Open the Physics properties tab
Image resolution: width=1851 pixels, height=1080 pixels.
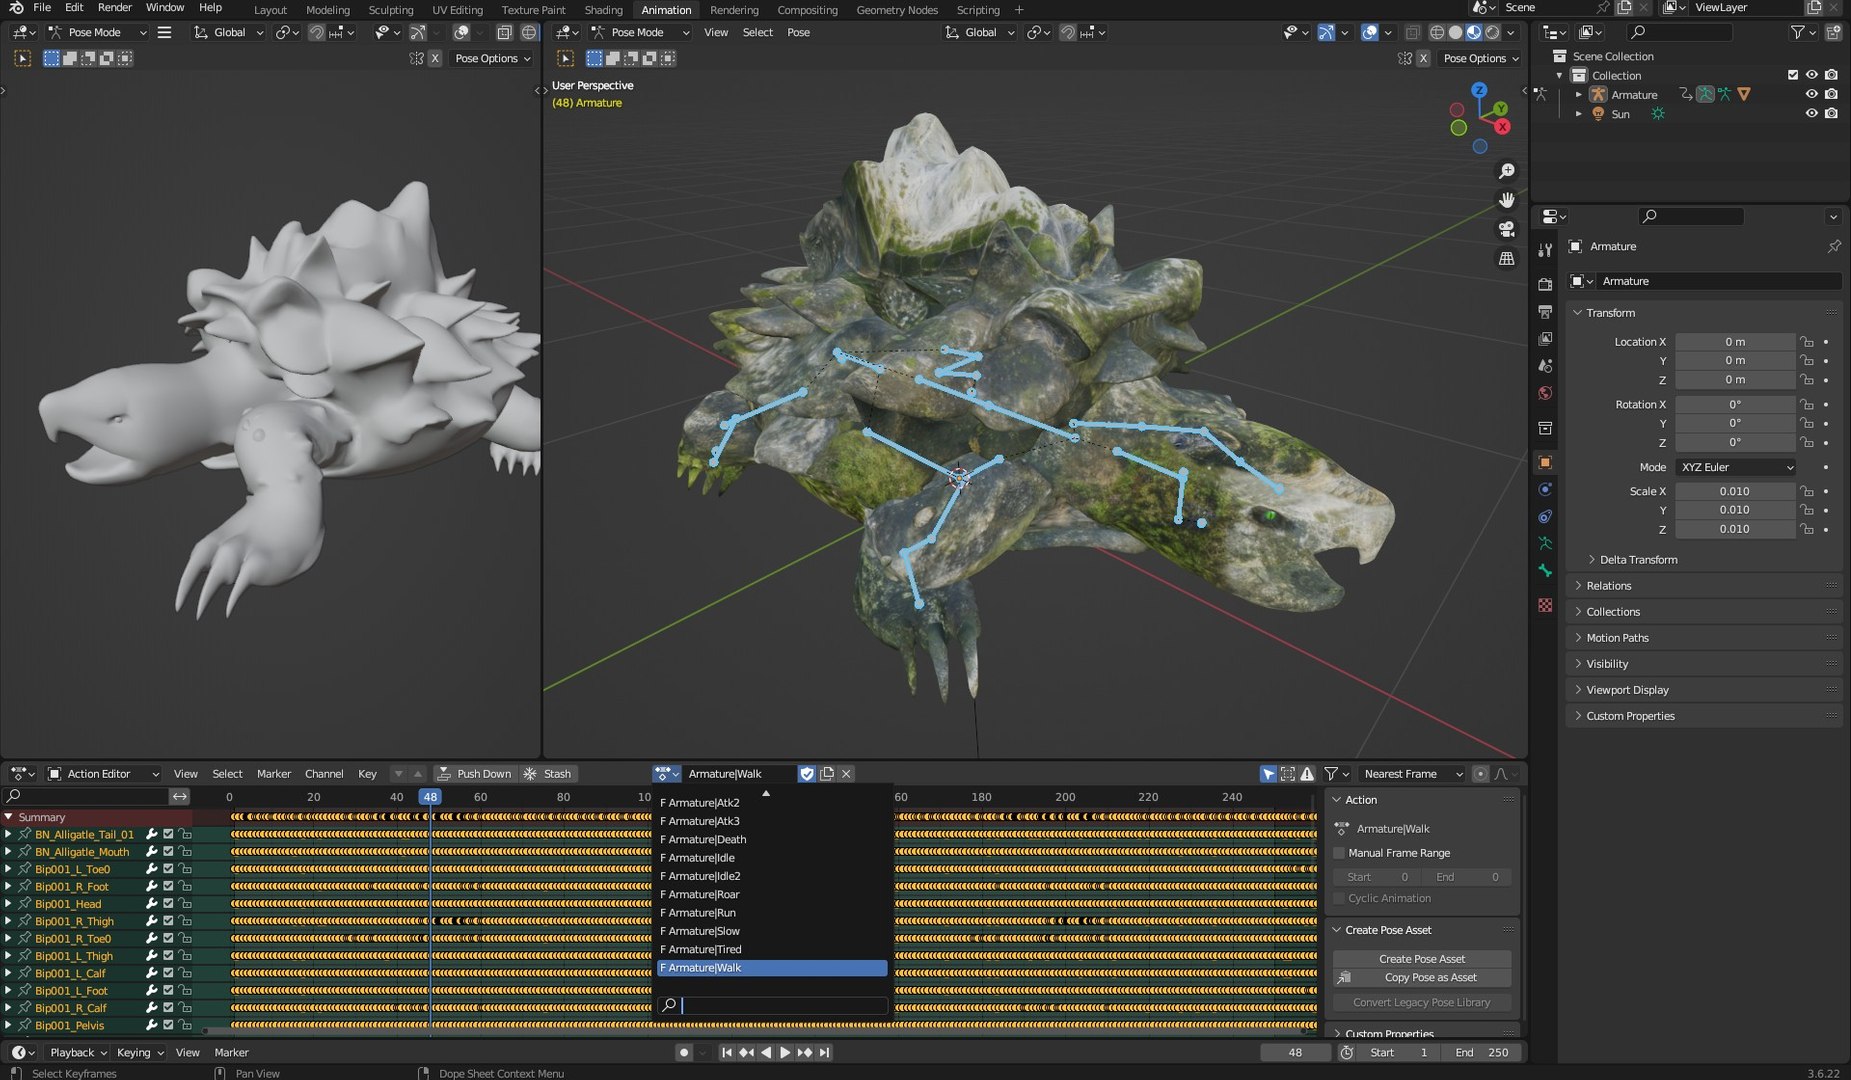coord(1545,490)
